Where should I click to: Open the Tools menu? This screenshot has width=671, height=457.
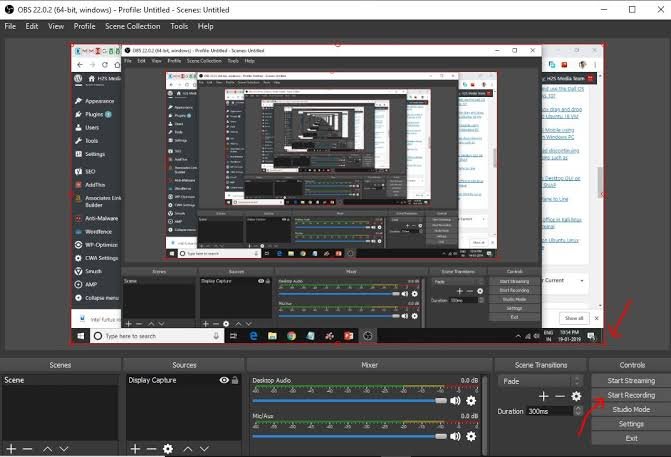pyautogui.click(x=179, y=25)
